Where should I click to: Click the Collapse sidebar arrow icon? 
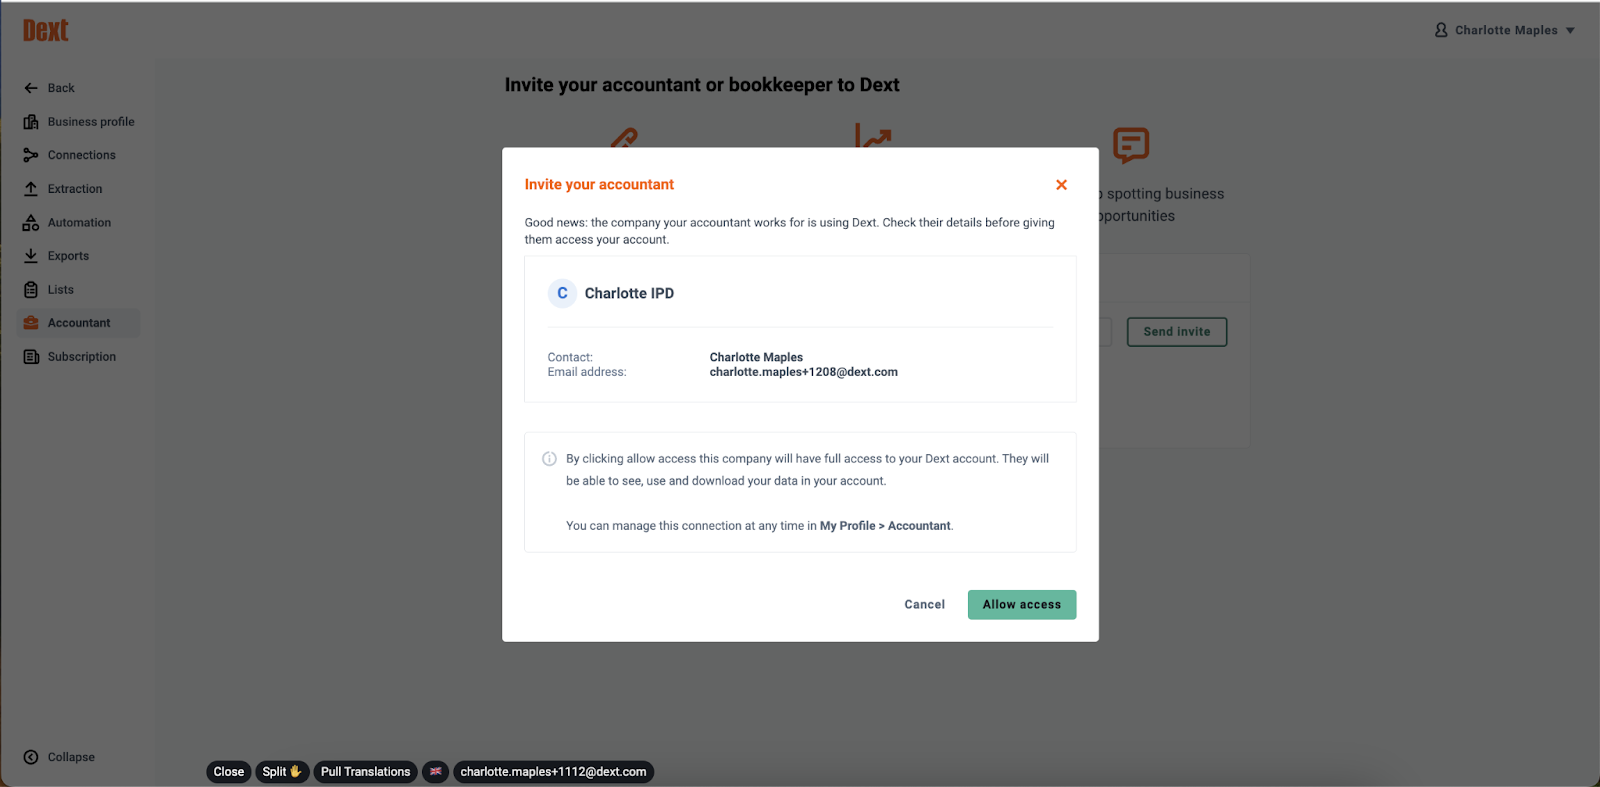31,757
